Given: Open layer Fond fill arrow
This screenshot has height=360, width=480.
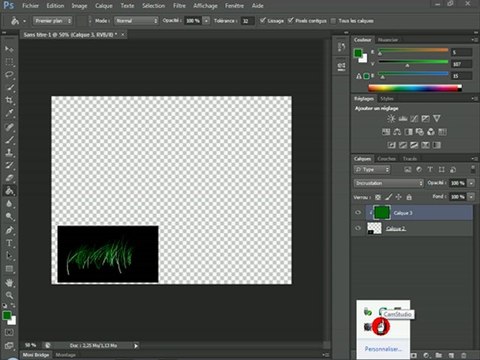Looking at the screenshot, I should 471,197.
